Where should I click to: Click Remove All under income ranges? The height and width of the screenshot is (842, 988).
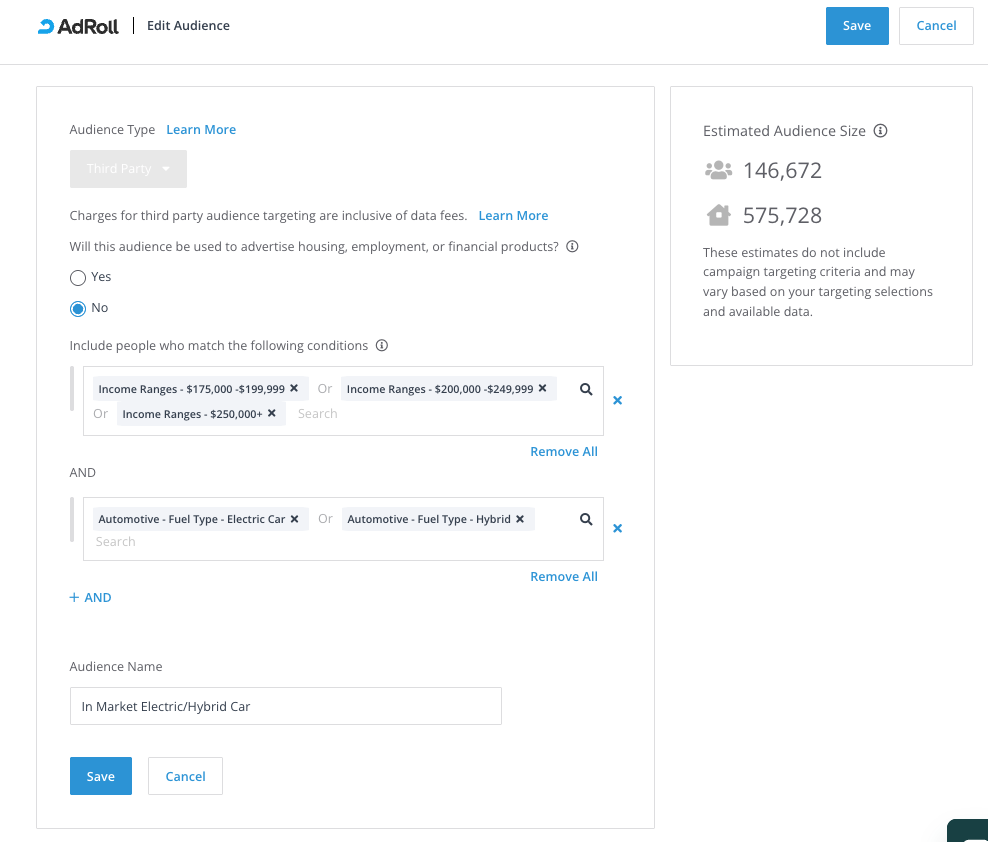point(563,452)
